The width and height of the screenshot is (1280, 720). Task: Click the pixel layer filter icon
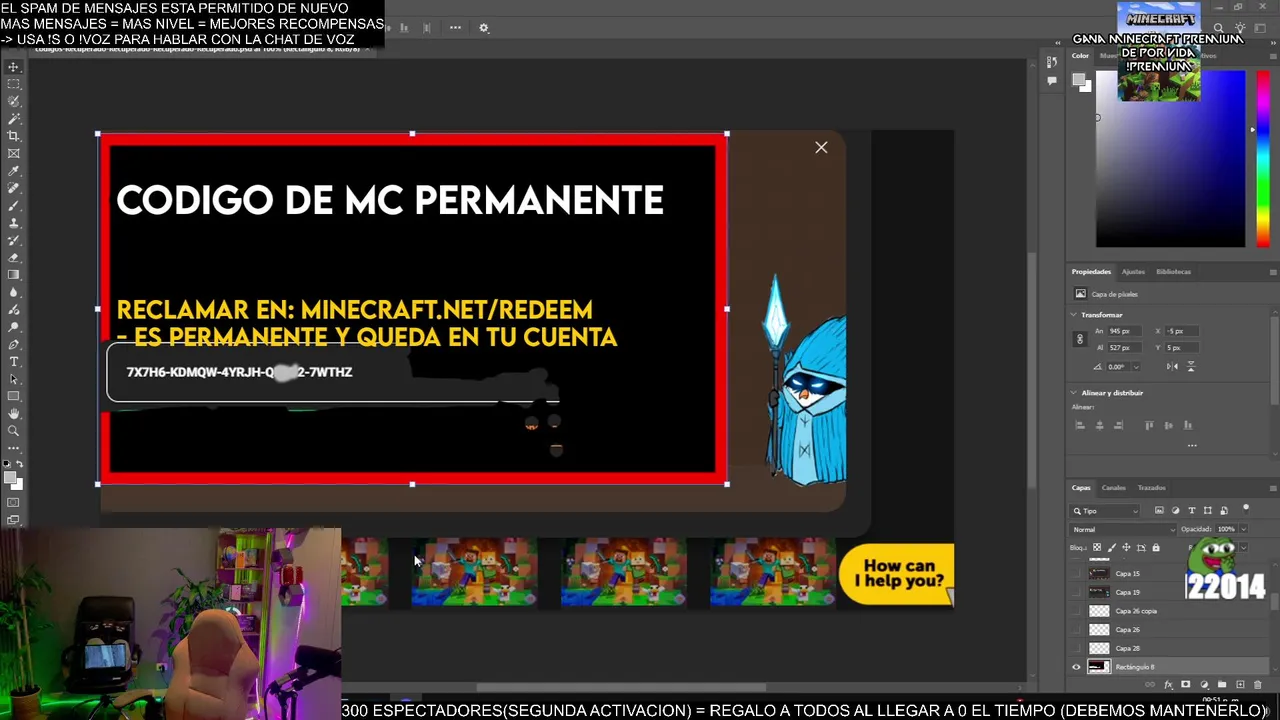[x=1159, y=511]
